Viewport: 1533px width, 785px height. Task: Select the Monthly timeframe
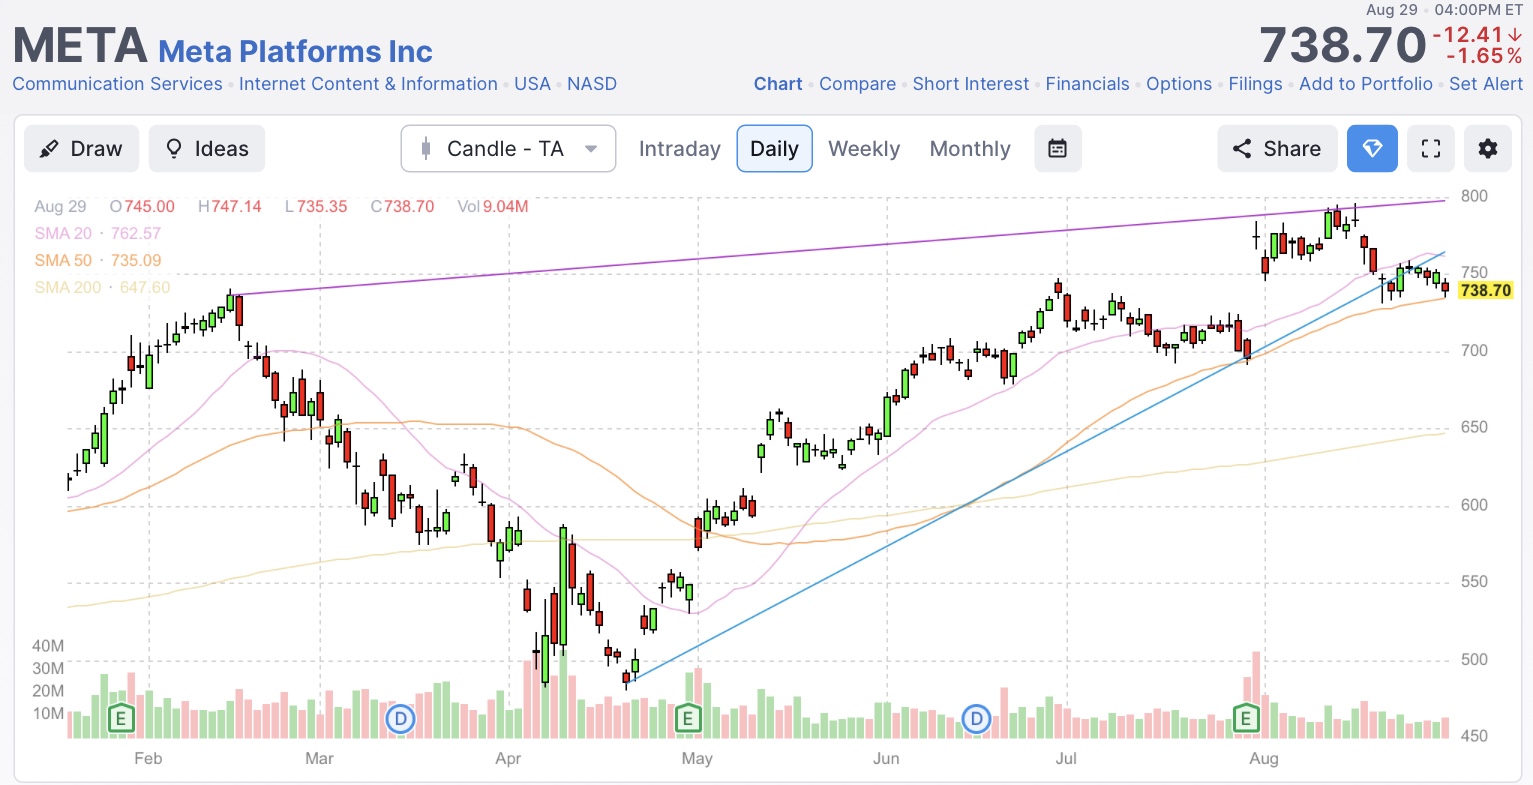pyautogui.click(x=970, y=149)
